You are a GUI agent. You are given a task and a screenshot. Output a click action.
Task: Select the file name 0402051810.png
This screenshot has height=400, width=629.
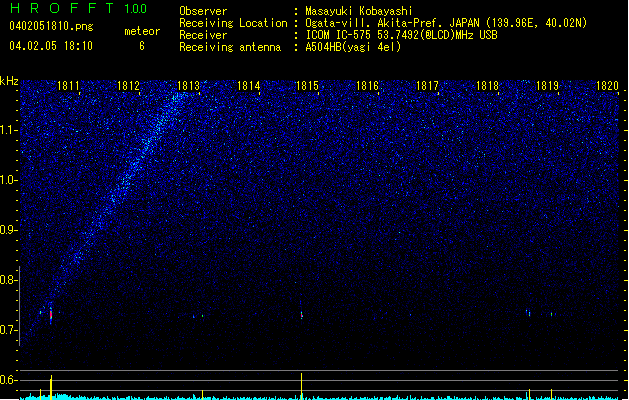pyautogui.click(x=51, y=26)
